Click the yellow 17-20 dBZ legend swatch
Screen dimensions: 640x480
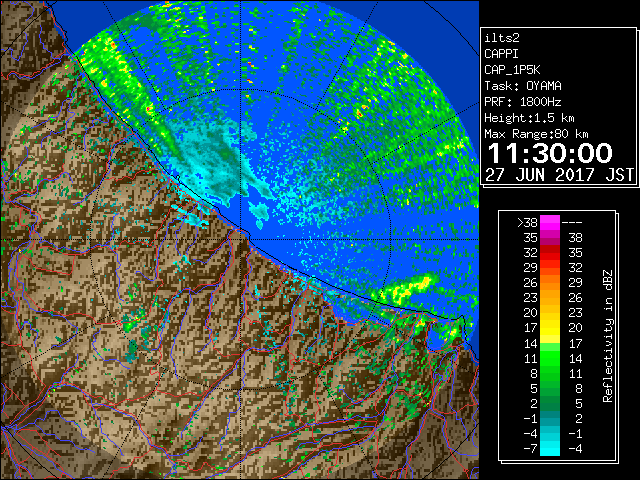[550, 328]
